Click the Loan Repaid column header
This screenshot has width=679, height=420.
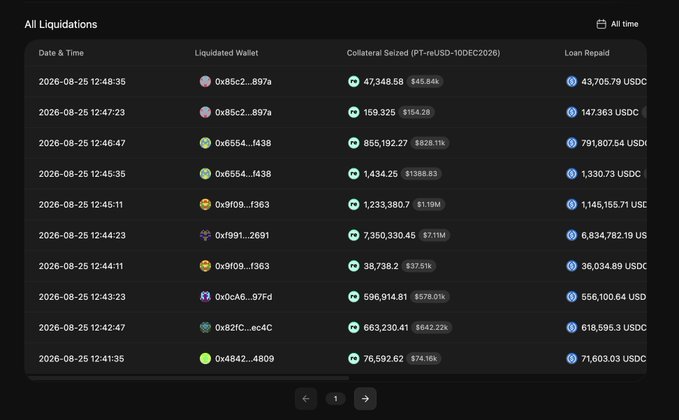coord(587,53)
